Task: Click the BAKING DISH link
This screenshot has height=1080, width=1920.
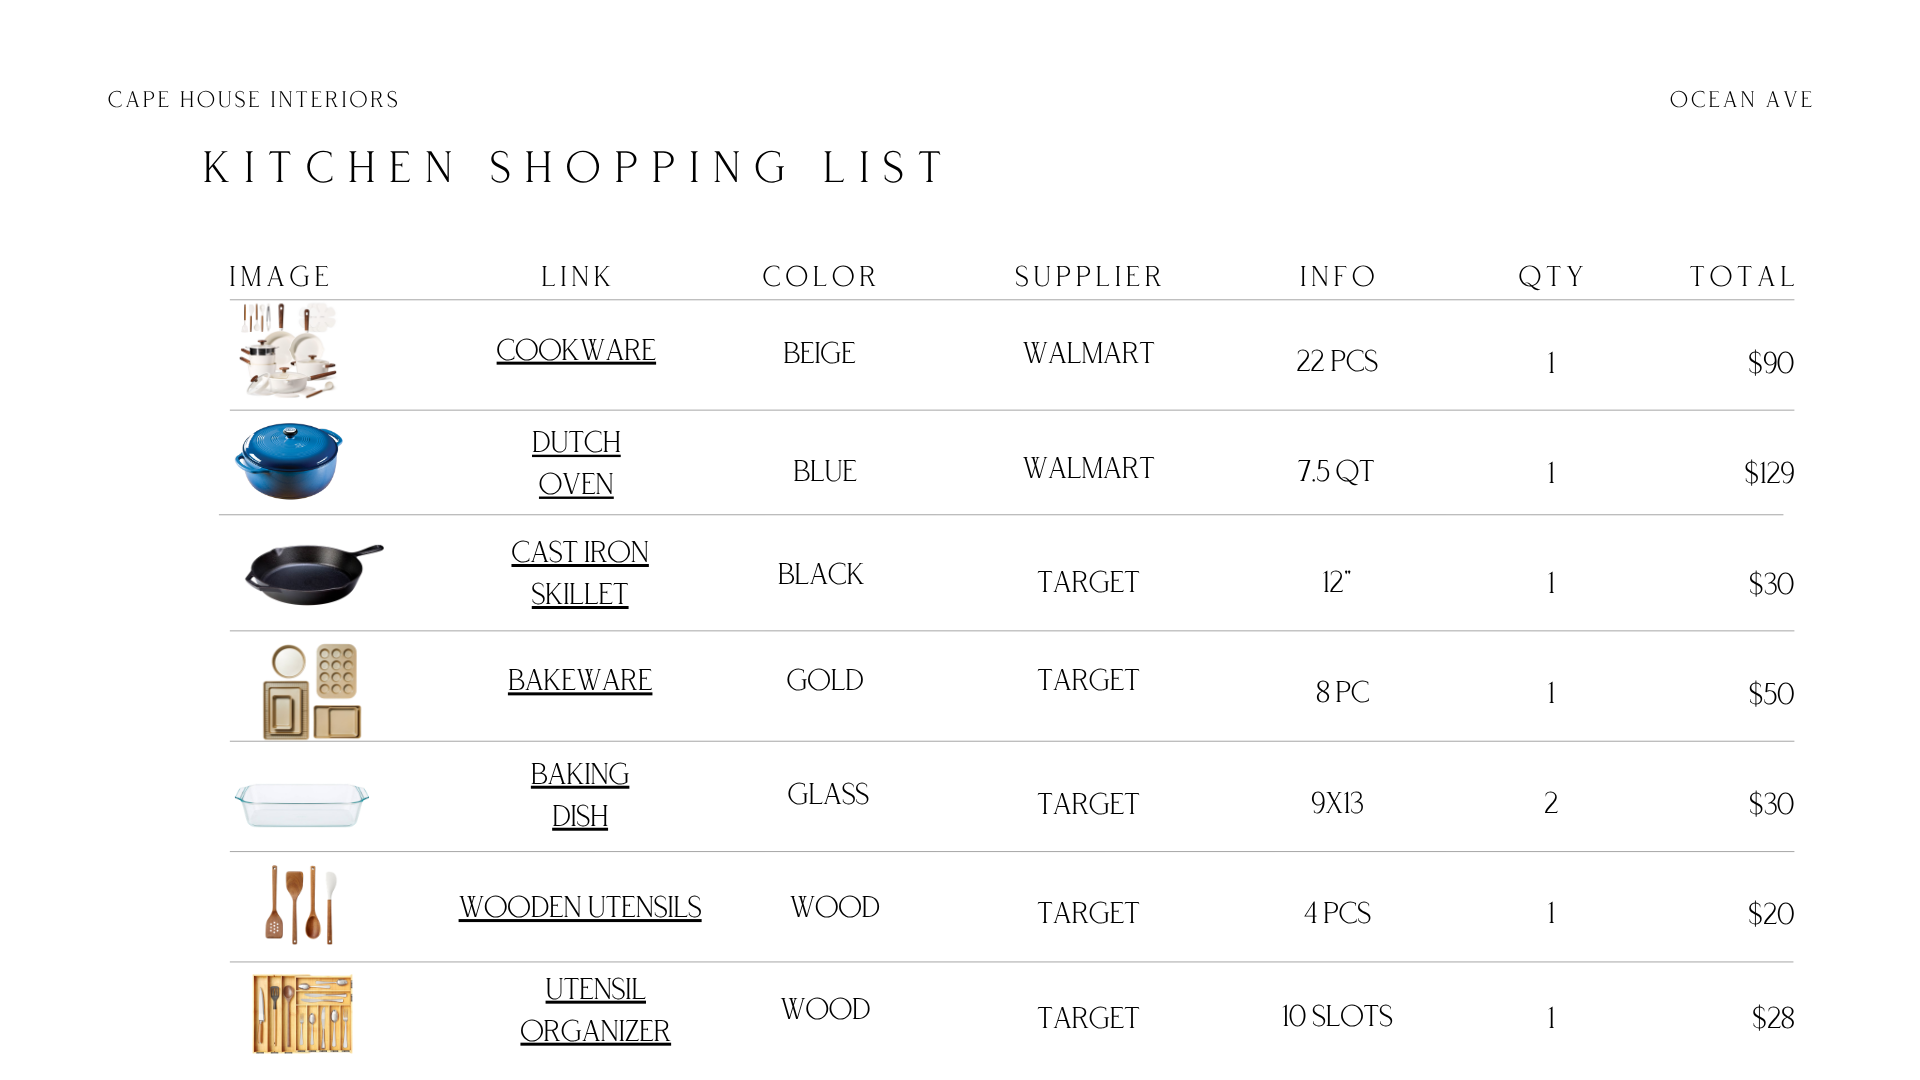Action: point(580,795)
